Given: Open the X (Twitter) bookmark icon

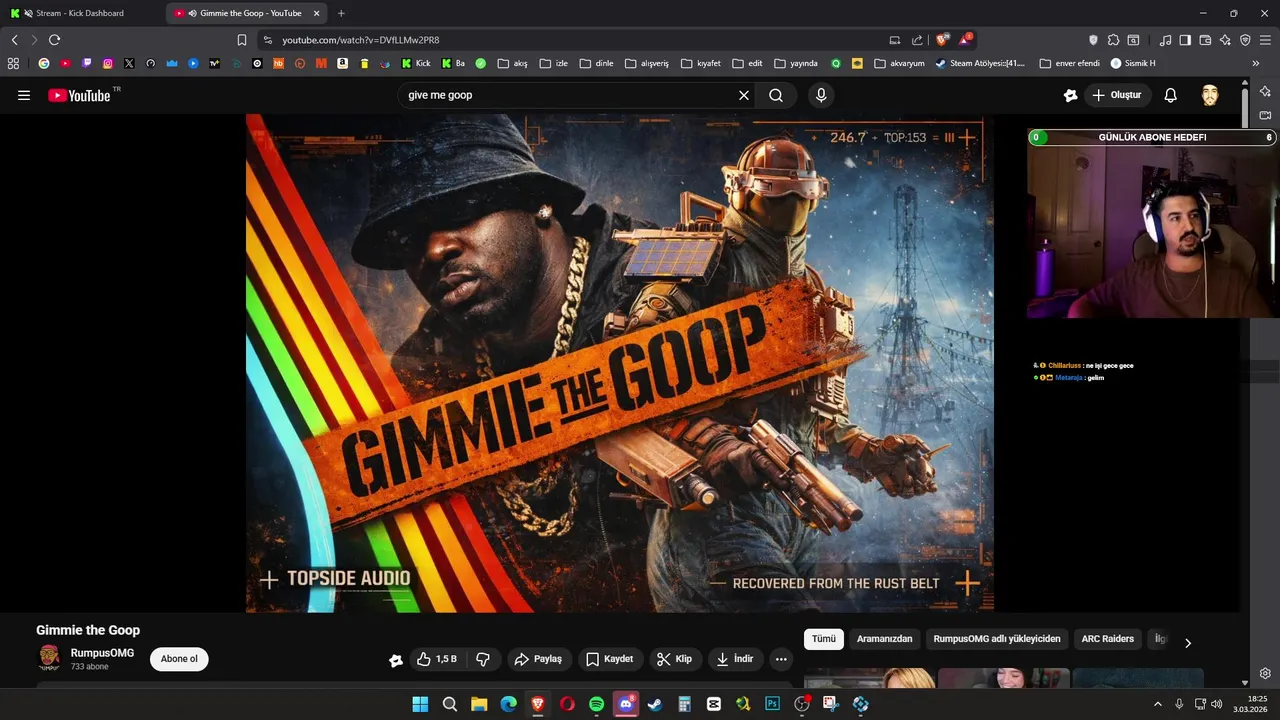Looking at the screenshot, I should [129, 63].
